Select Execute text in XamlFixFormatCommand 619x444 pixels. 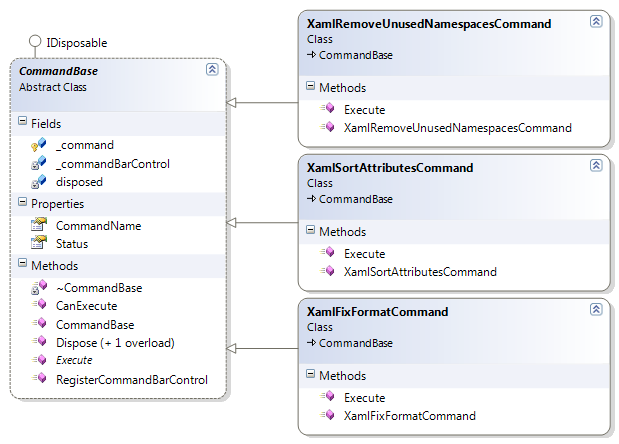pos(364,398)
